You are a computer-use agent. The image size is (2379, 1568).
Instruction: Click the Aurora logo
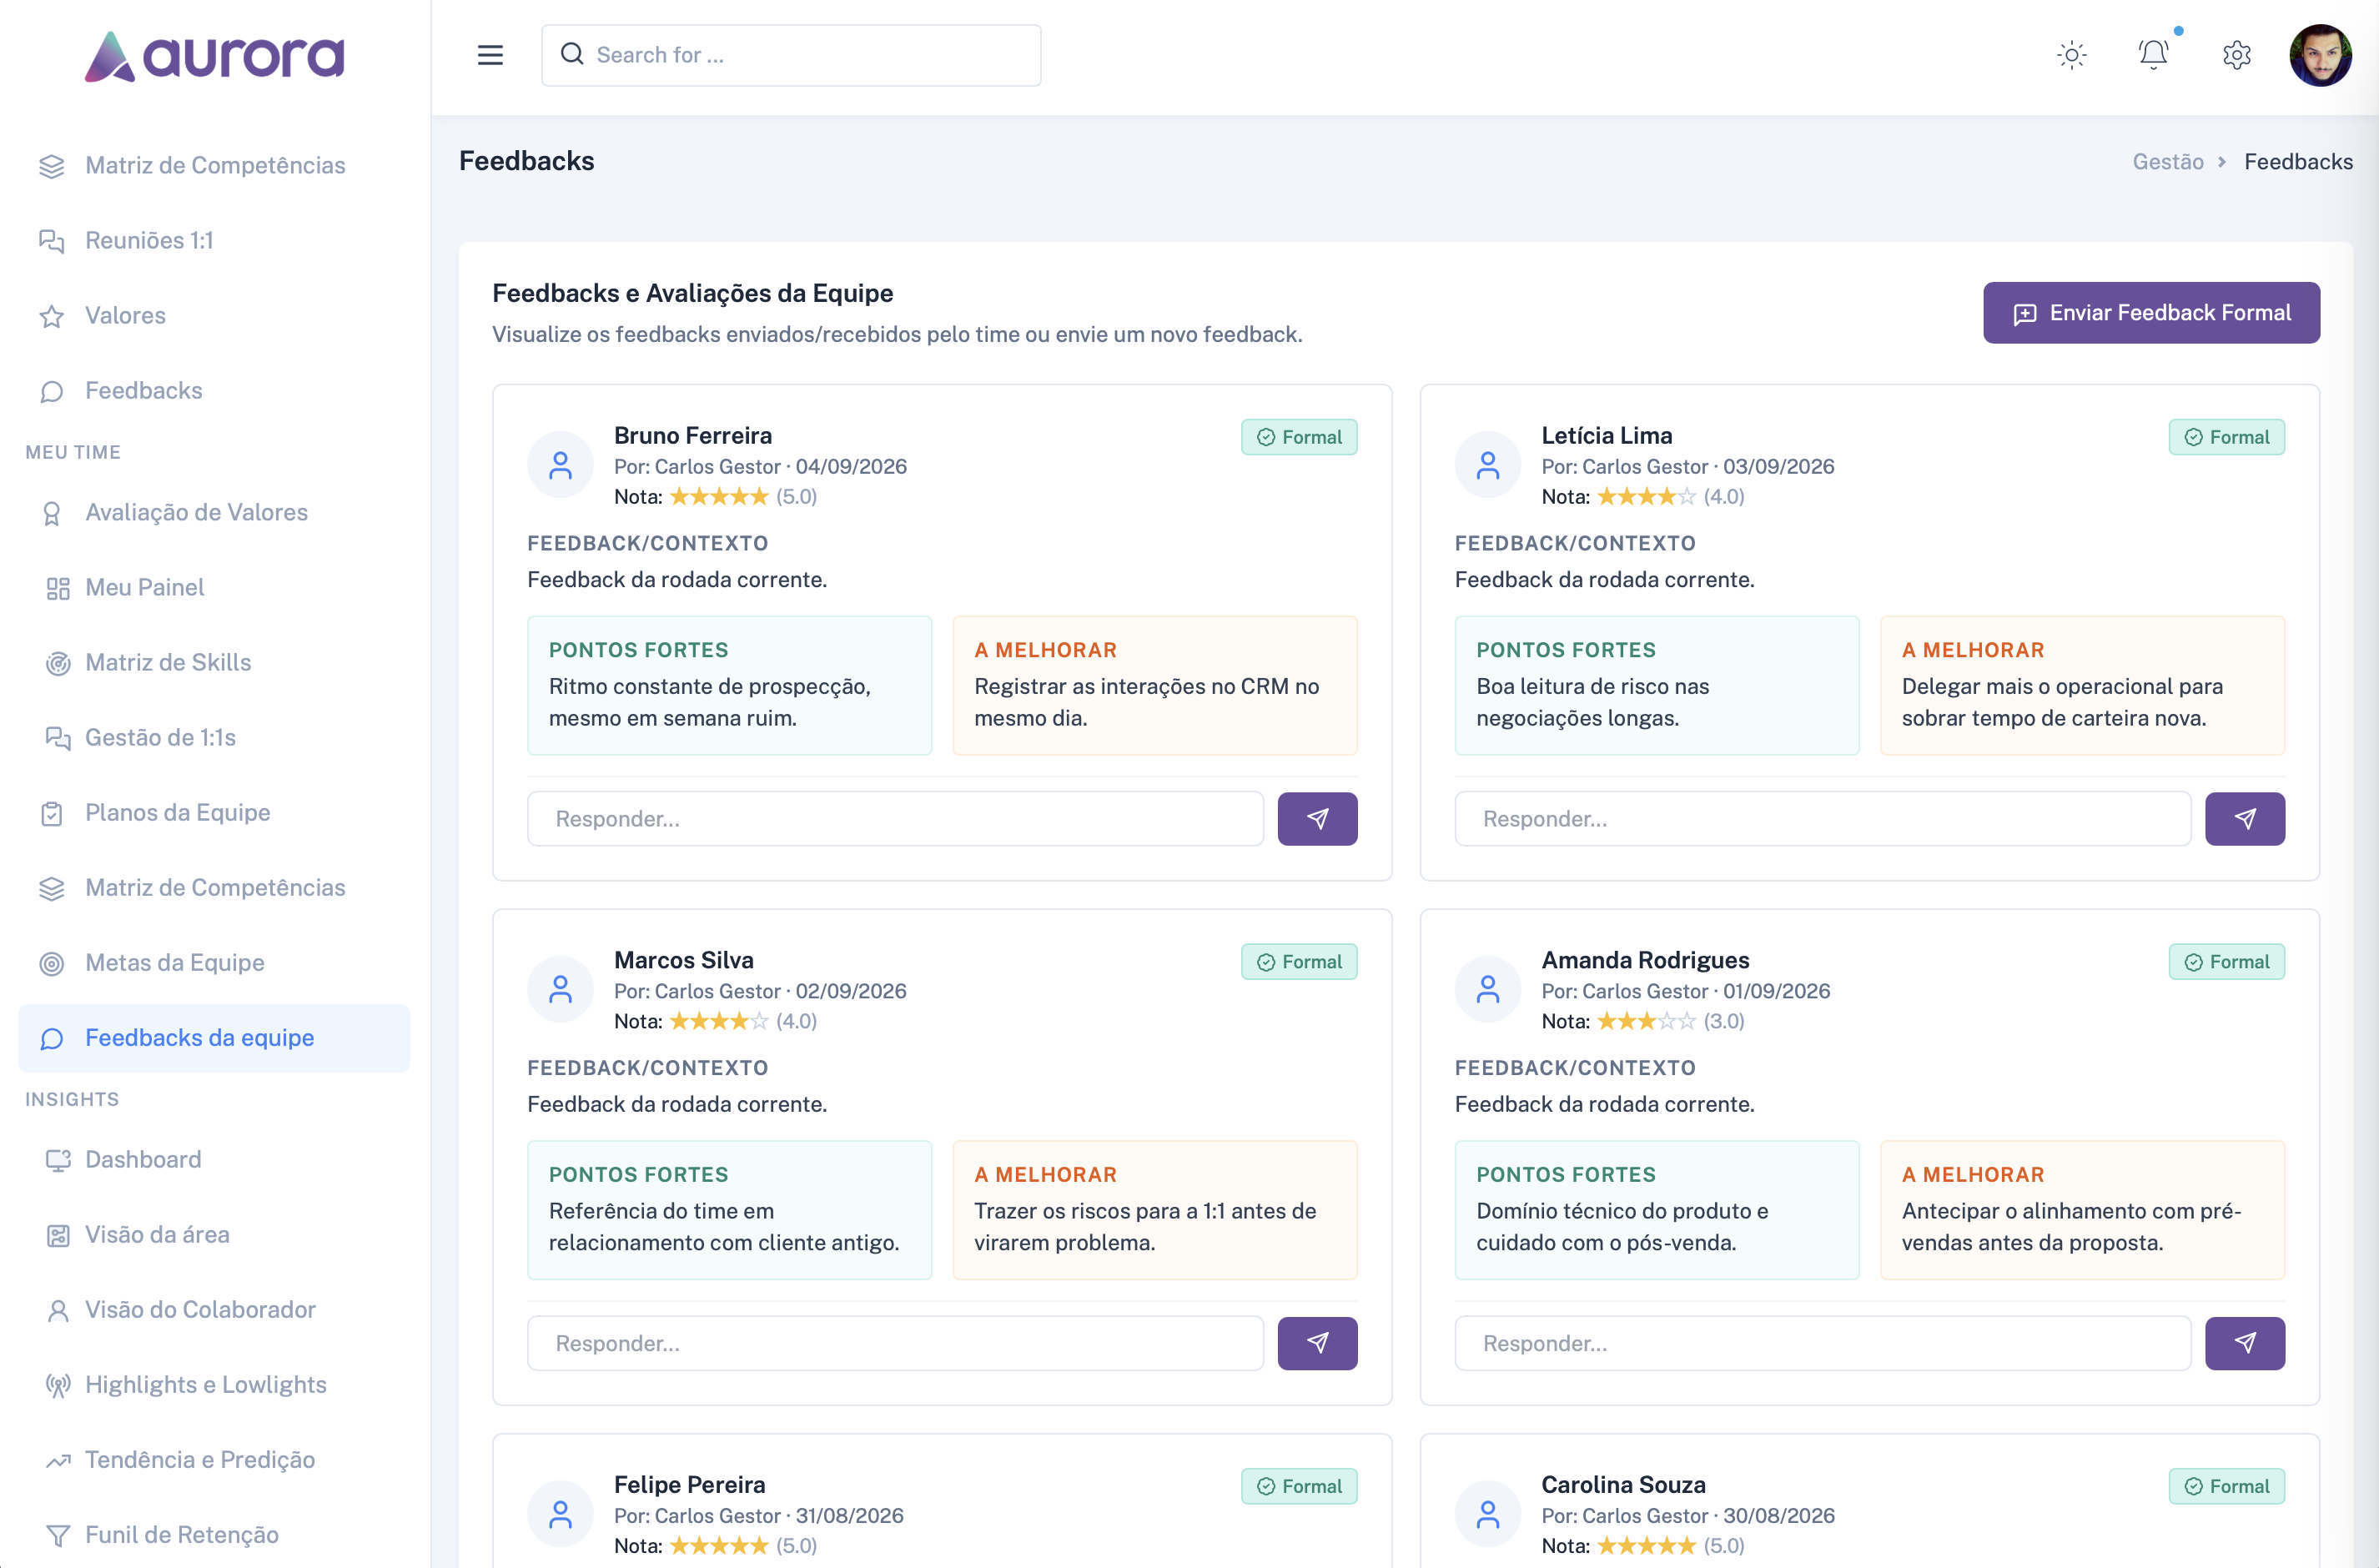pyautogui.click(x=214, y=56)
